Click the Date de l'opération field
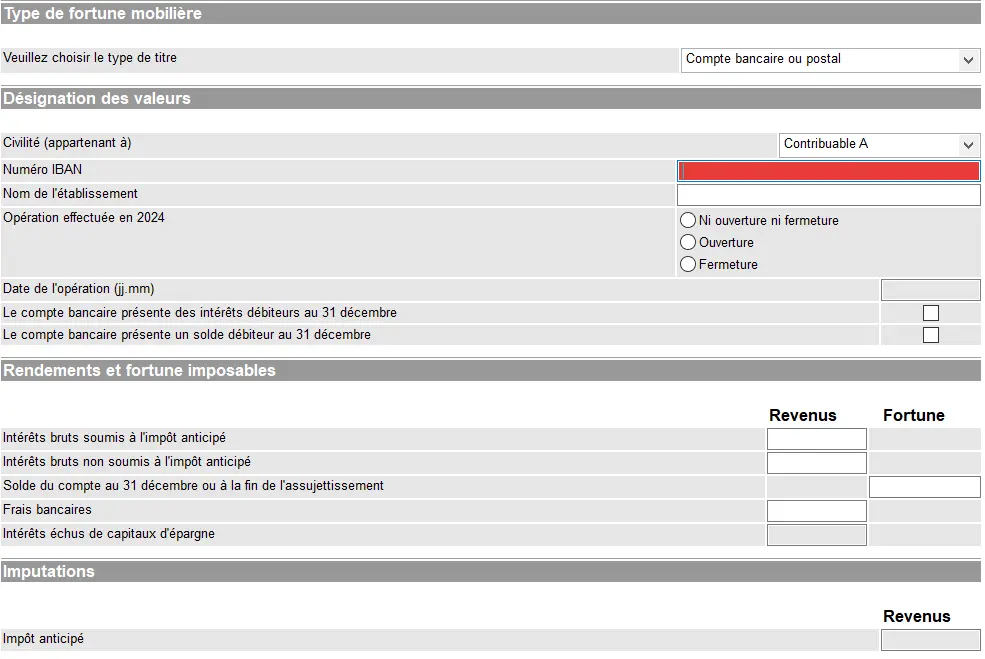Image resolution: width=985 pixels, height=659 pixels. [930, 290]
